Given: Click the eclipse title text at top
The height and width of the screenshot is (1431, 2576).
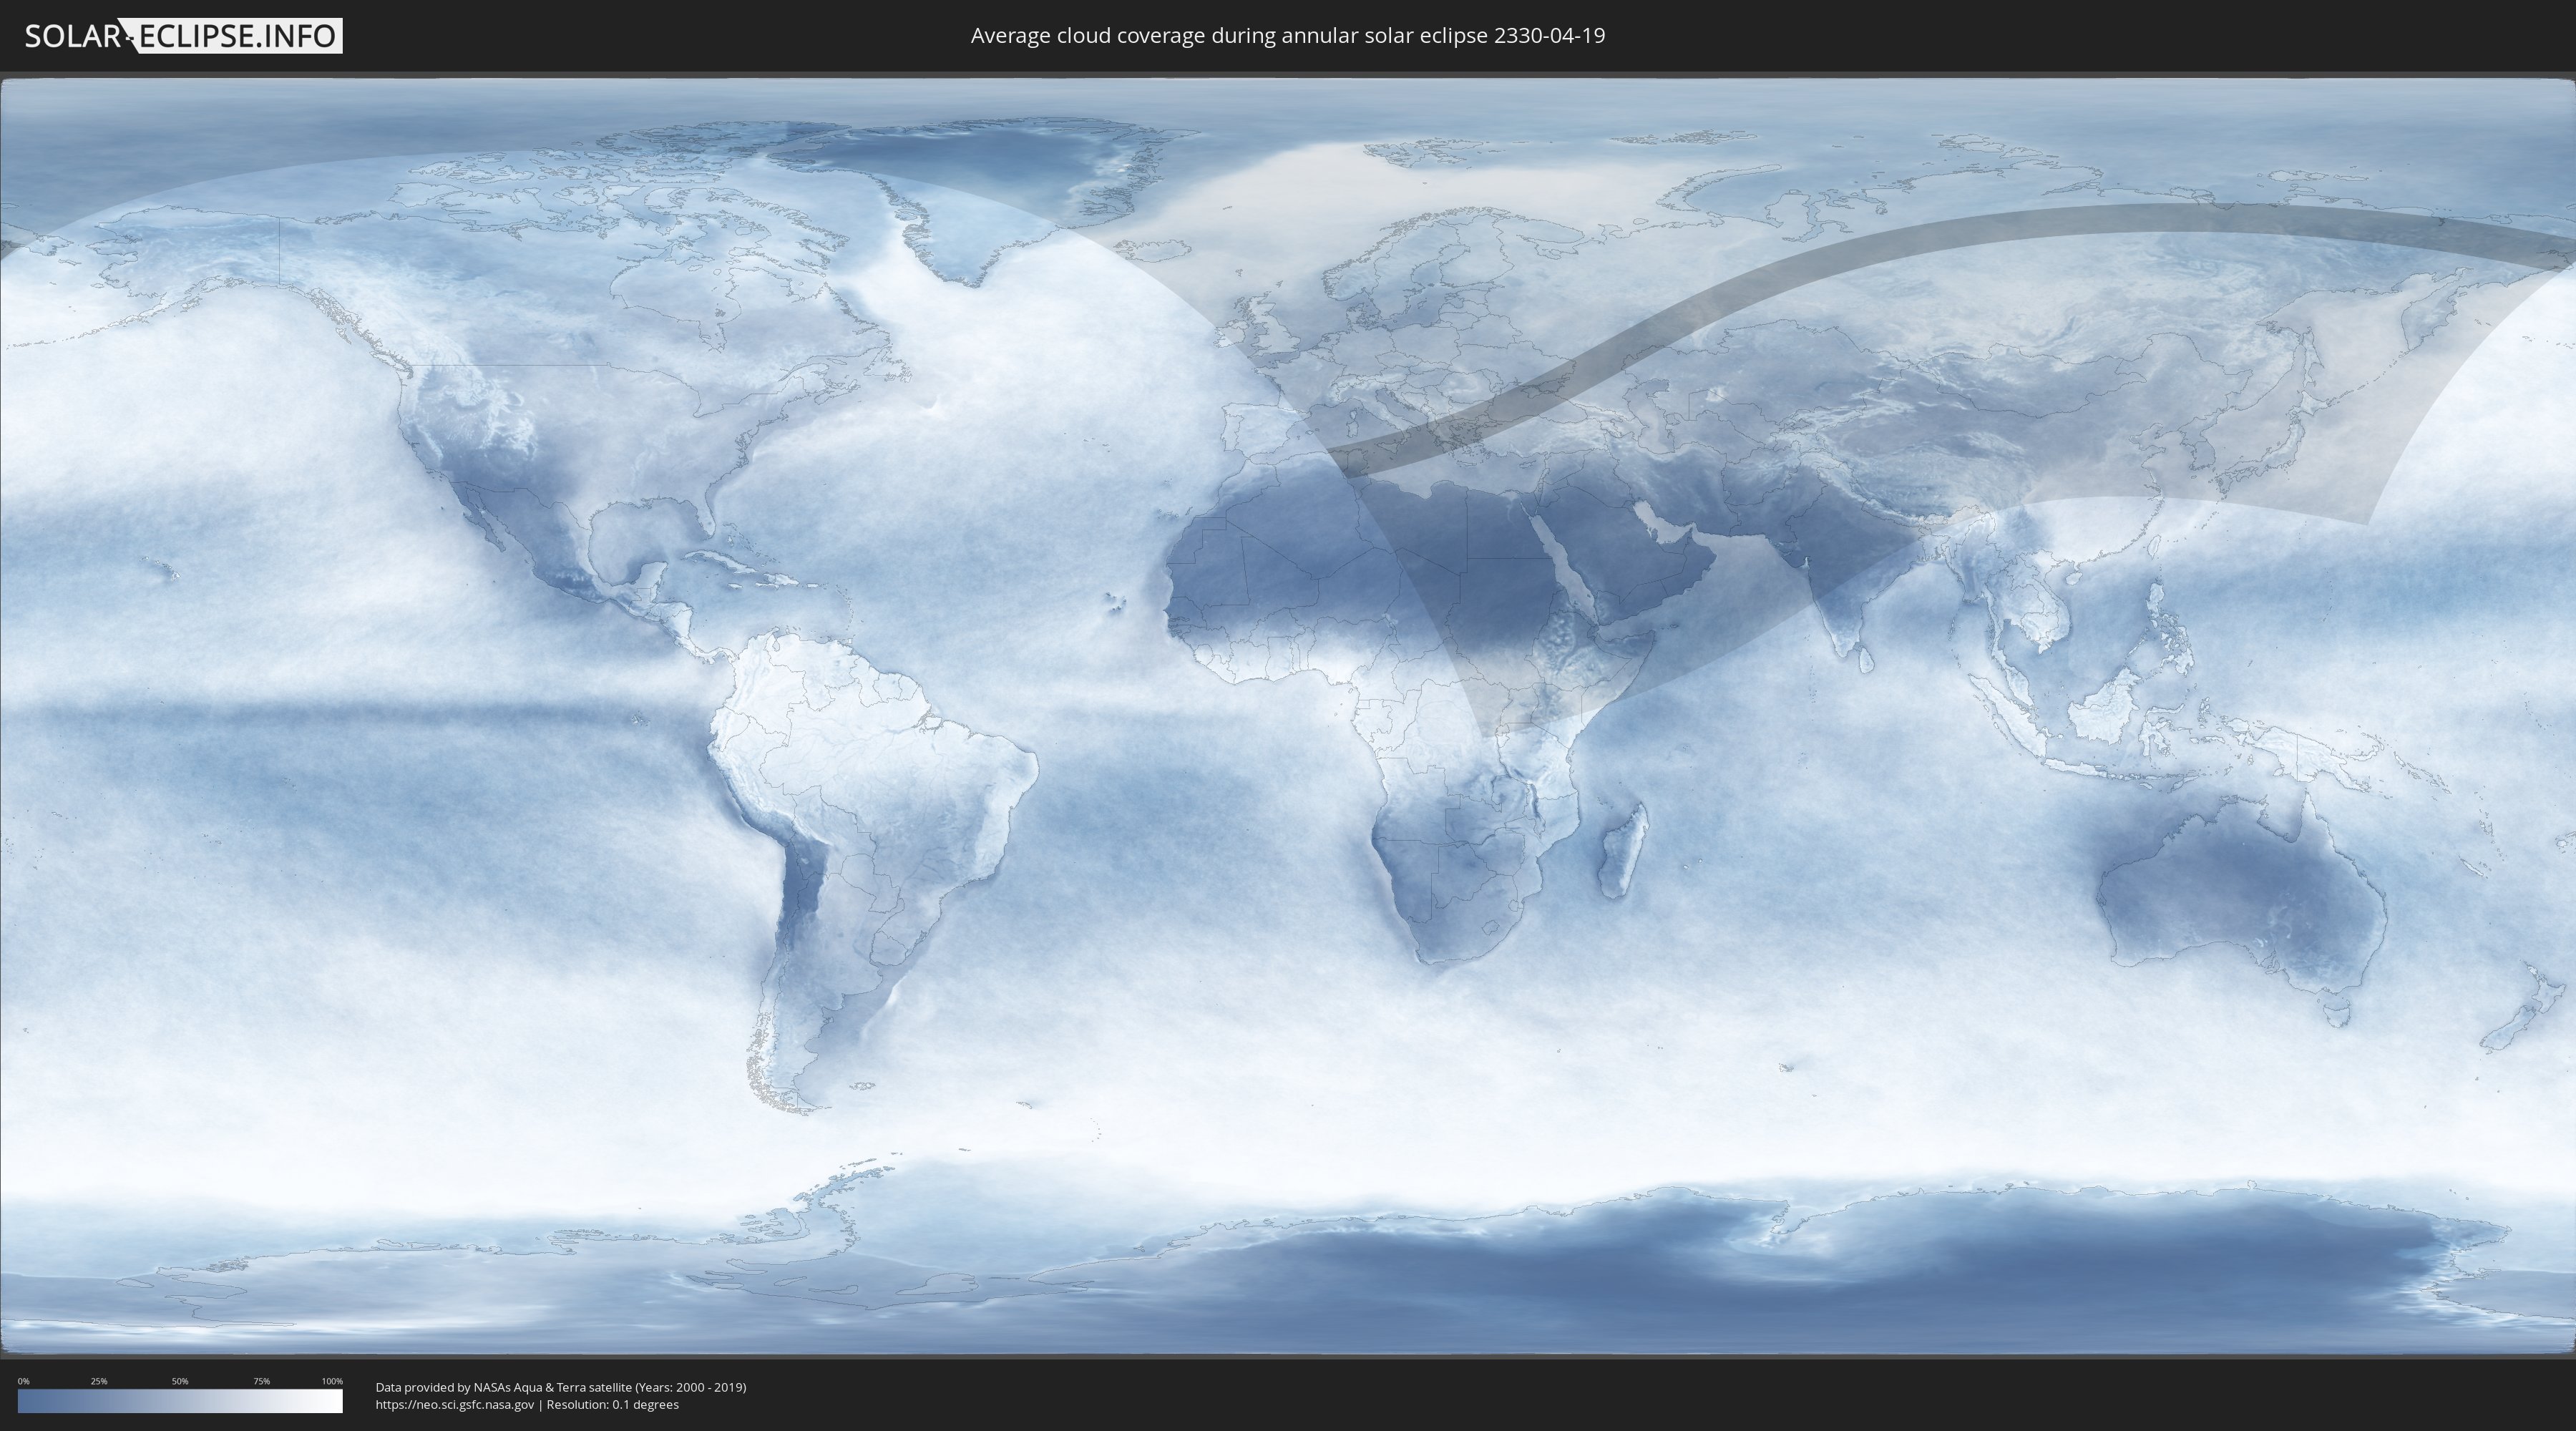Looking at the screenshot, I should pyautogui.click(x=1287, y=36).
